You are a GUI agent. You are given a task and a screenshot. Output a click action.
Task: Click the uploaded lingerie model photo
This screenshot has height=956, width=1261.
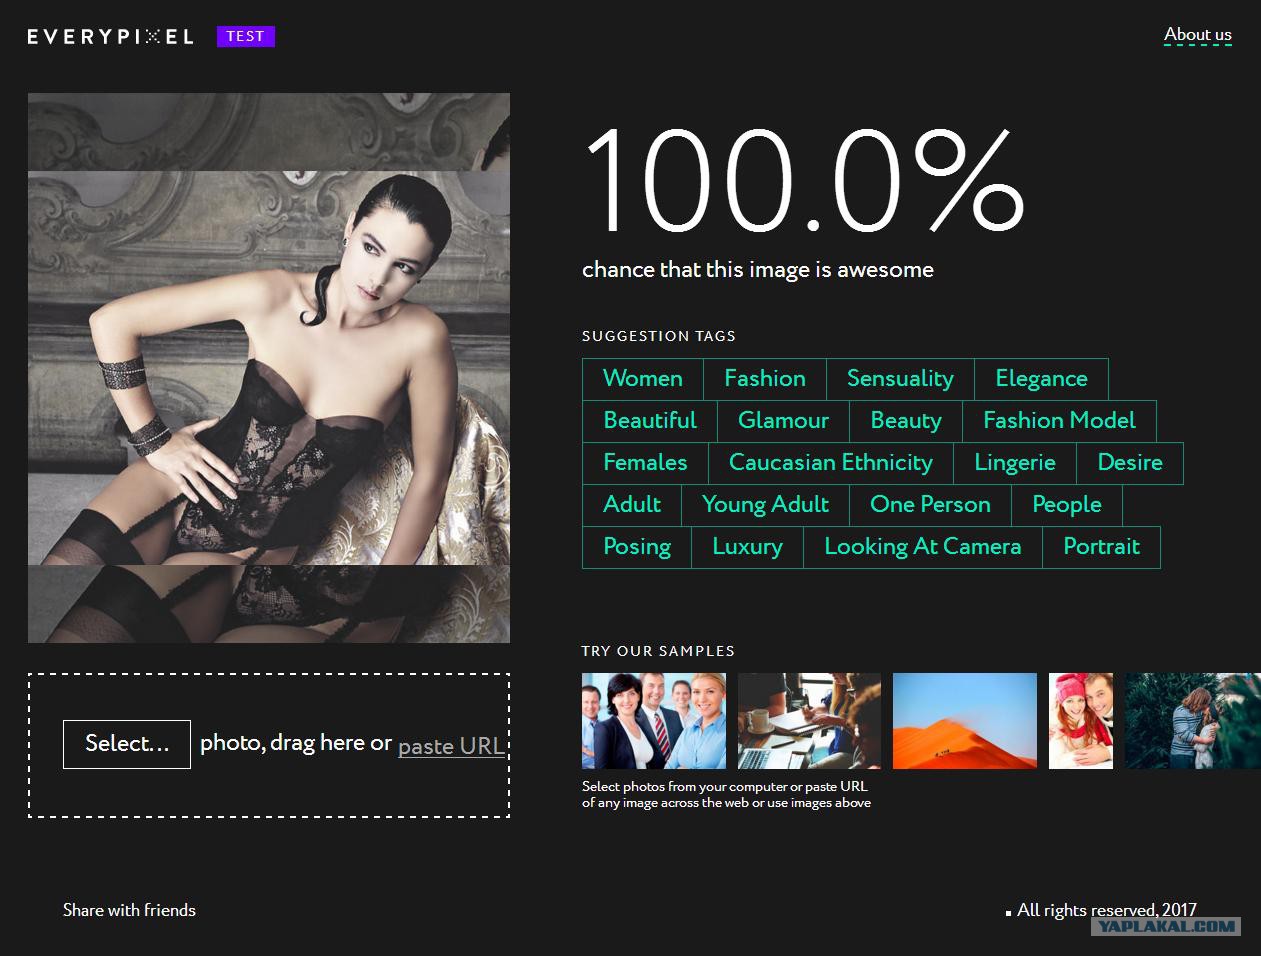click(269, 368)
